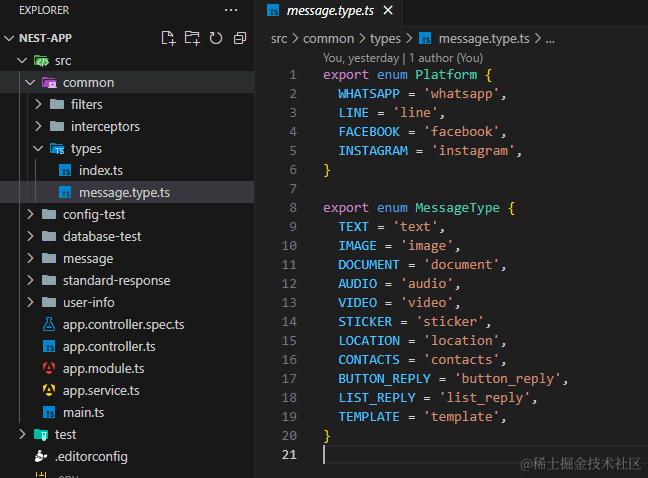Screen dimensions: 648x478
Task: Collapse the NEST-APP root section
Action: point(9,38)
